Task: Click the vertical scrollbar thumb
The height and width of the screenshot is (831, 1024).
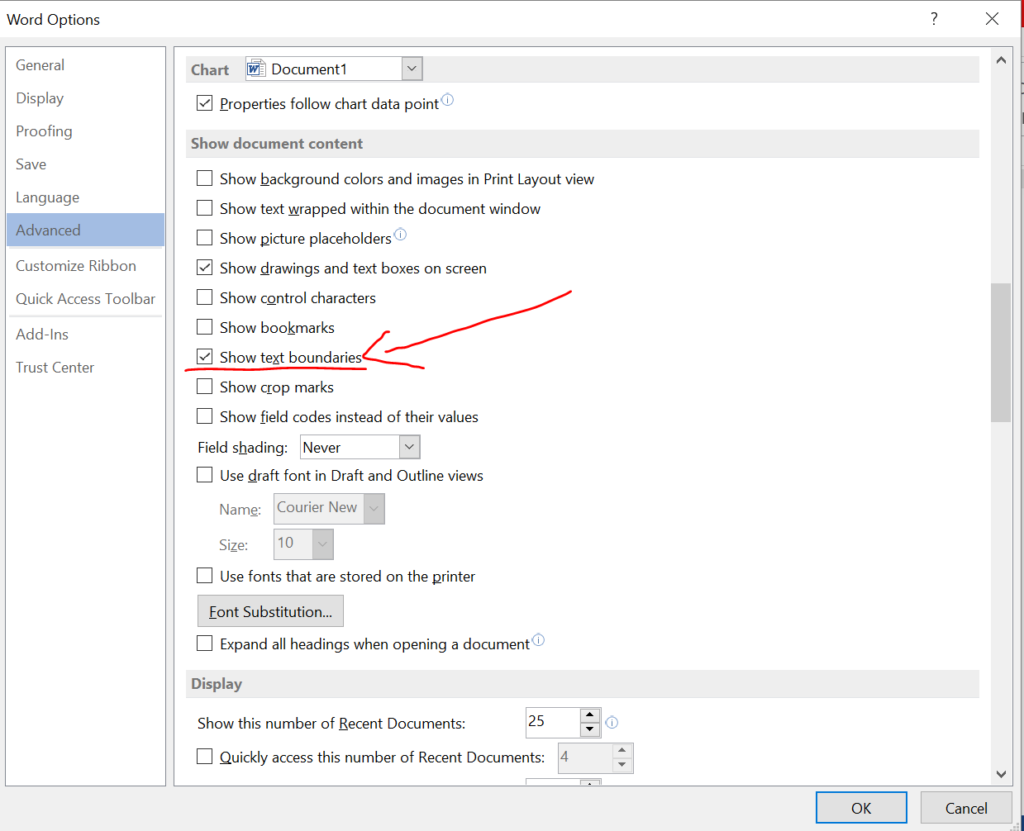Action: click(1000, 353)
